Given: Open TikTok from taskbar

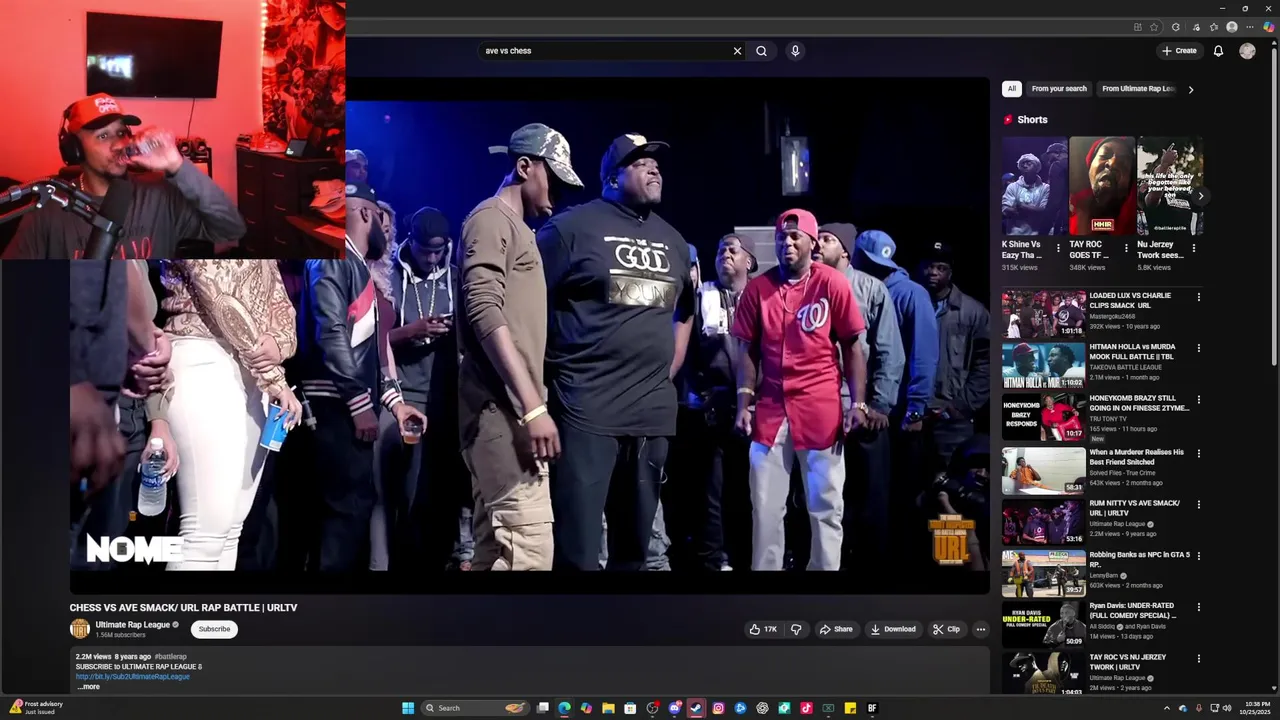Looking at the screenshot, I should click(x=806, y=708).
